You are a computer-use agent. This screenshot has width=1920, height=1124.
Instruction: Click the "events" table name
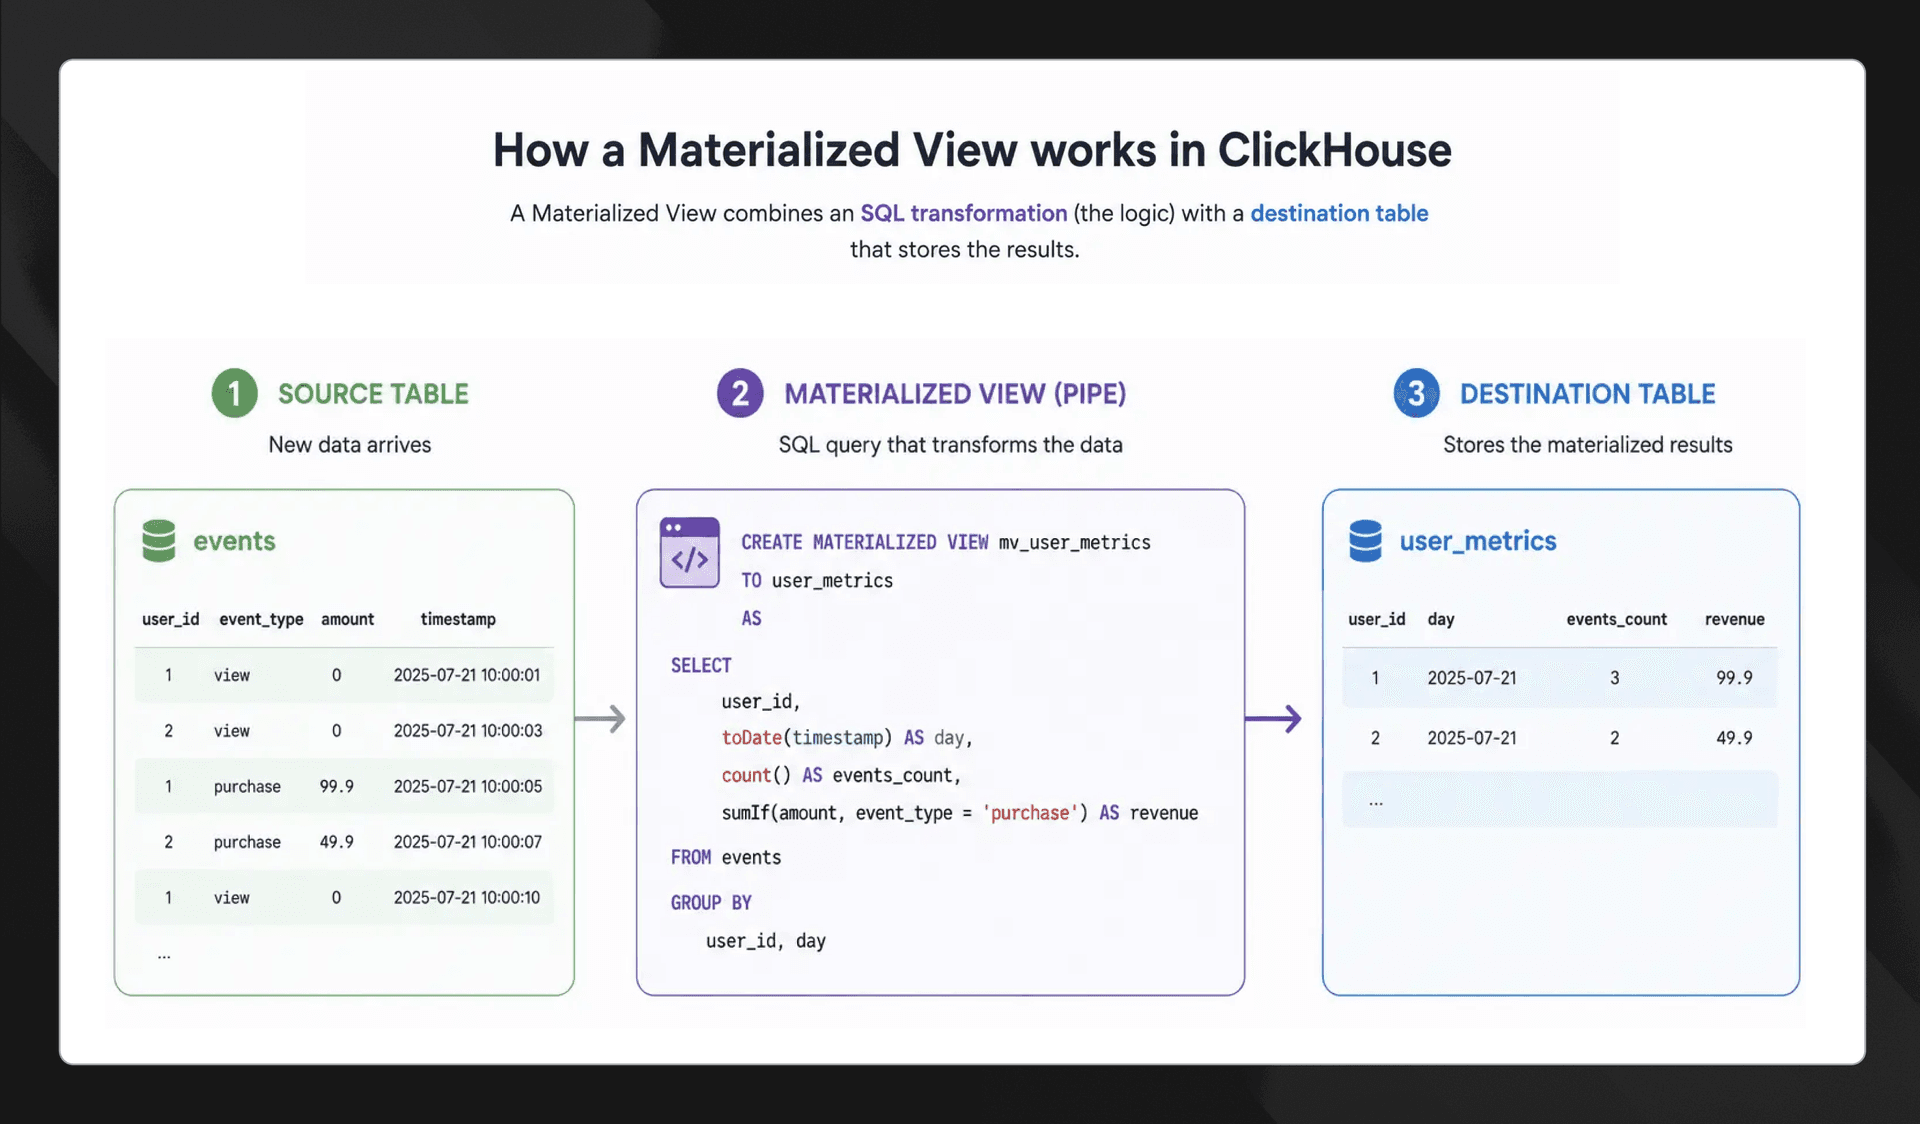[x=234, y=541]
